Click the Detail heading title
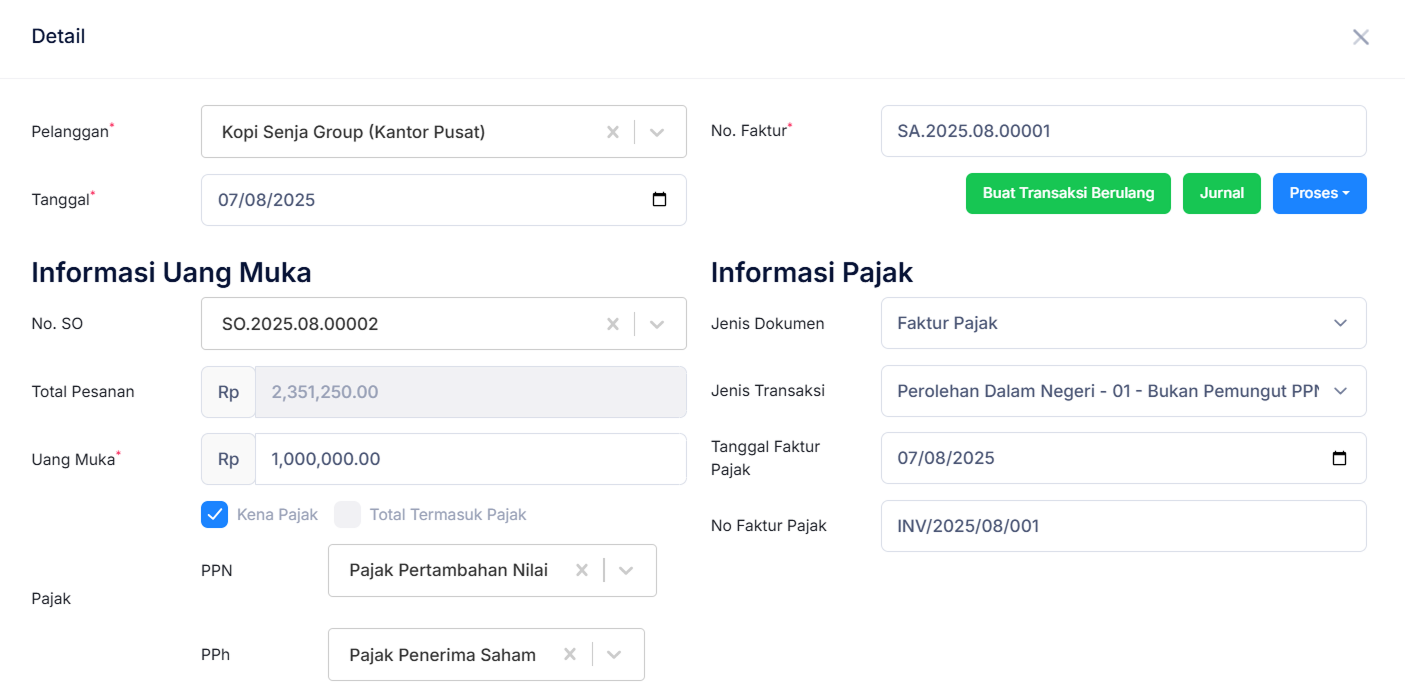Screen dimensions: 1405x695 [x=58, y=36]
